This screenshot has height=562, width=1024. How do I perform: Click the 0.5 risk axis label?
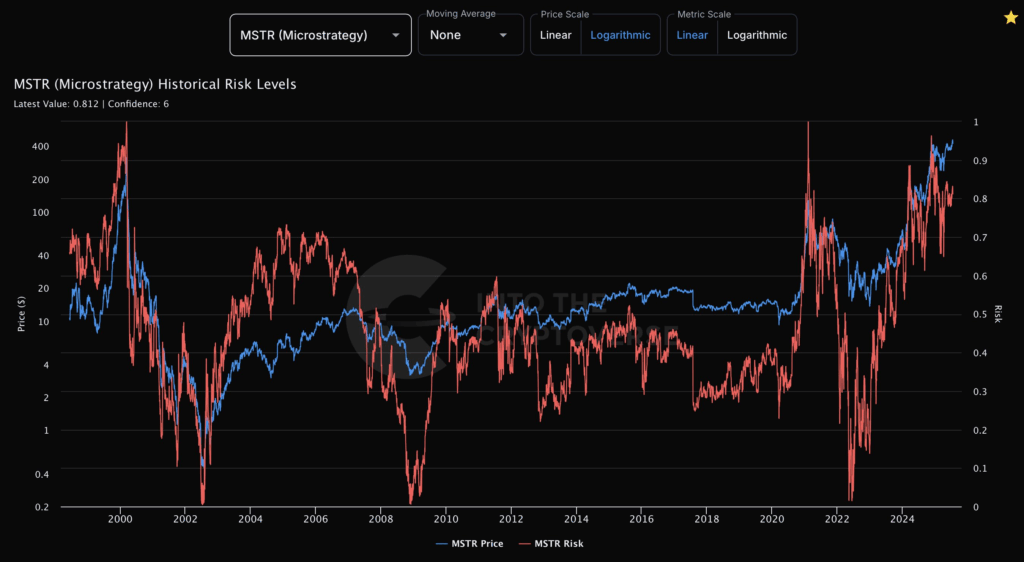click(979, 315)
